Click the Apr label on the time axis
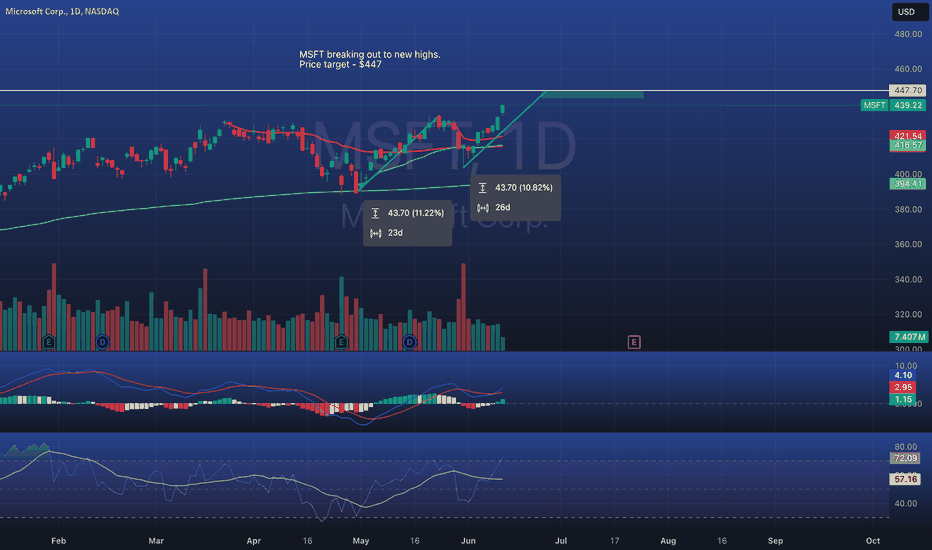Viewport: 932px width, 550px height. click(254, 540)
